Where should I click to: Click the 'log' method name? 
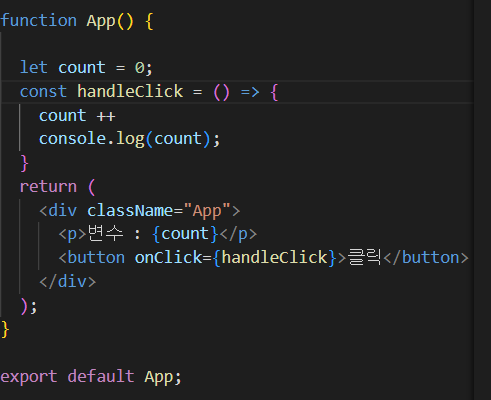click(x=130, y=139)
